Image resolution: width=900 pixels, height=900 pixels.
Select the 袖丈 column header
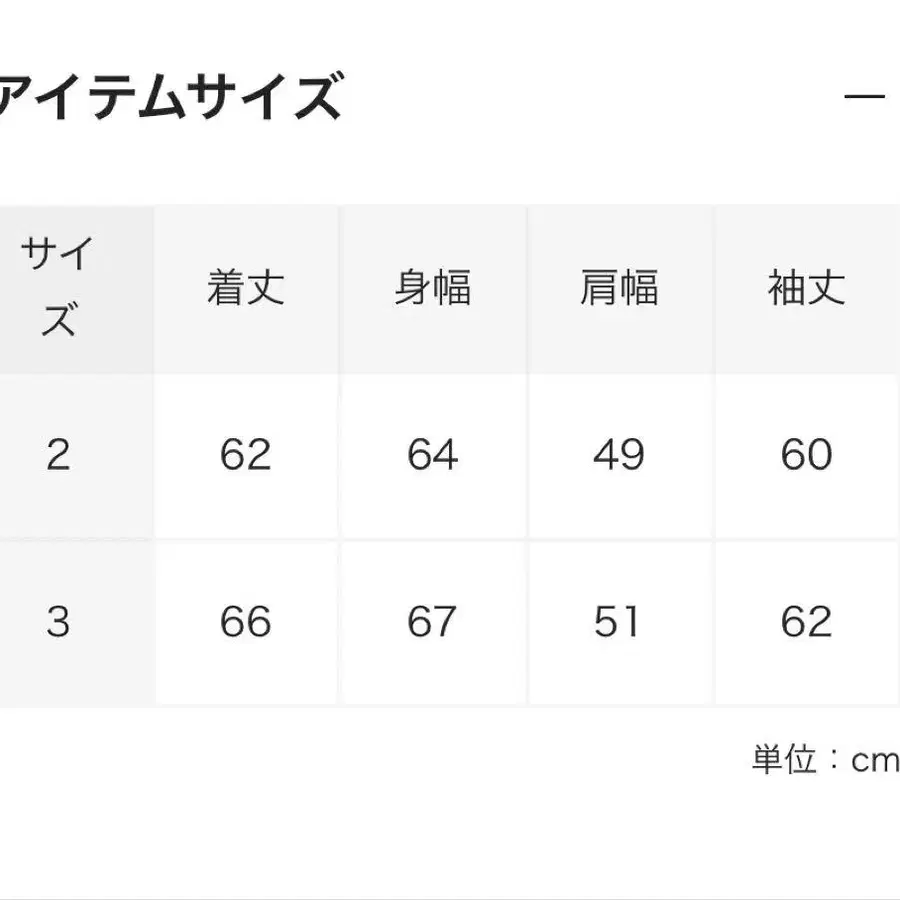806,289
